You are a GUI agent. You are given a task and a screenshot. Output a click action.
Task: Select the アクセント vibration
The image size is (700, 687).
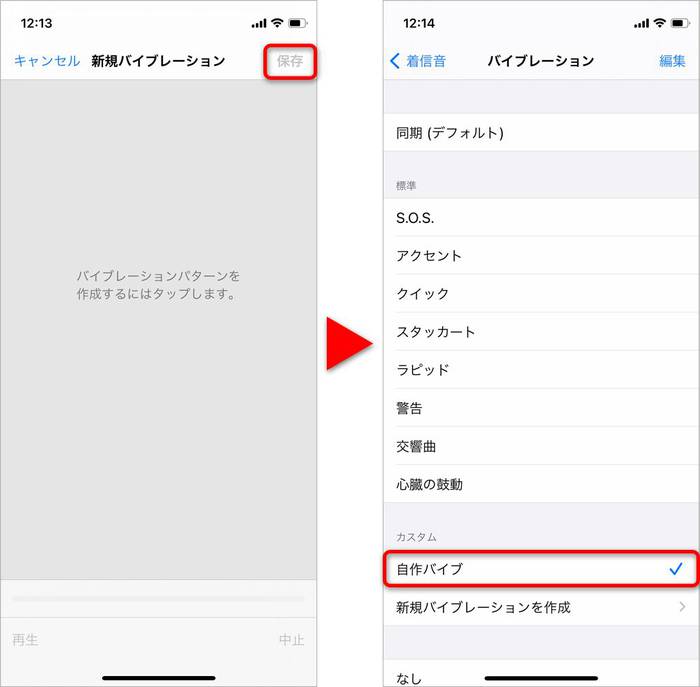(x=542, y=256)
